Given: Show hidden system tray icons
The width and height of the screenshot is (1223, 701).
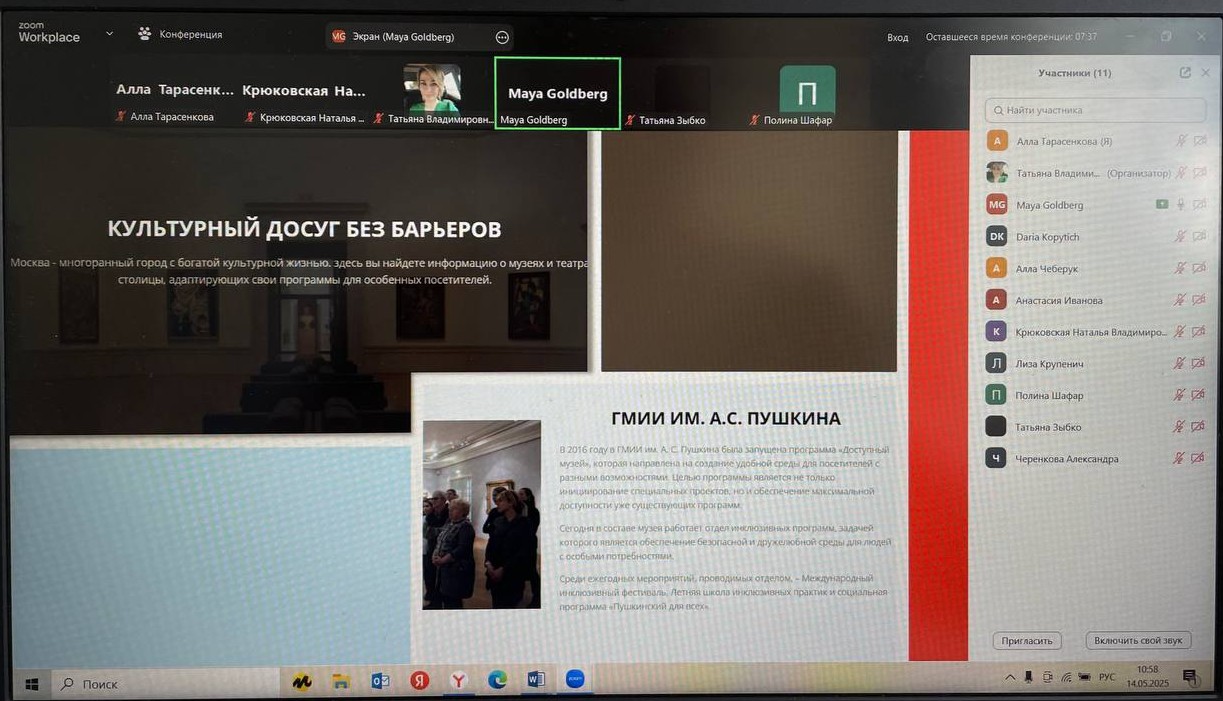Looking at the screenshot, I should 1009,678.
